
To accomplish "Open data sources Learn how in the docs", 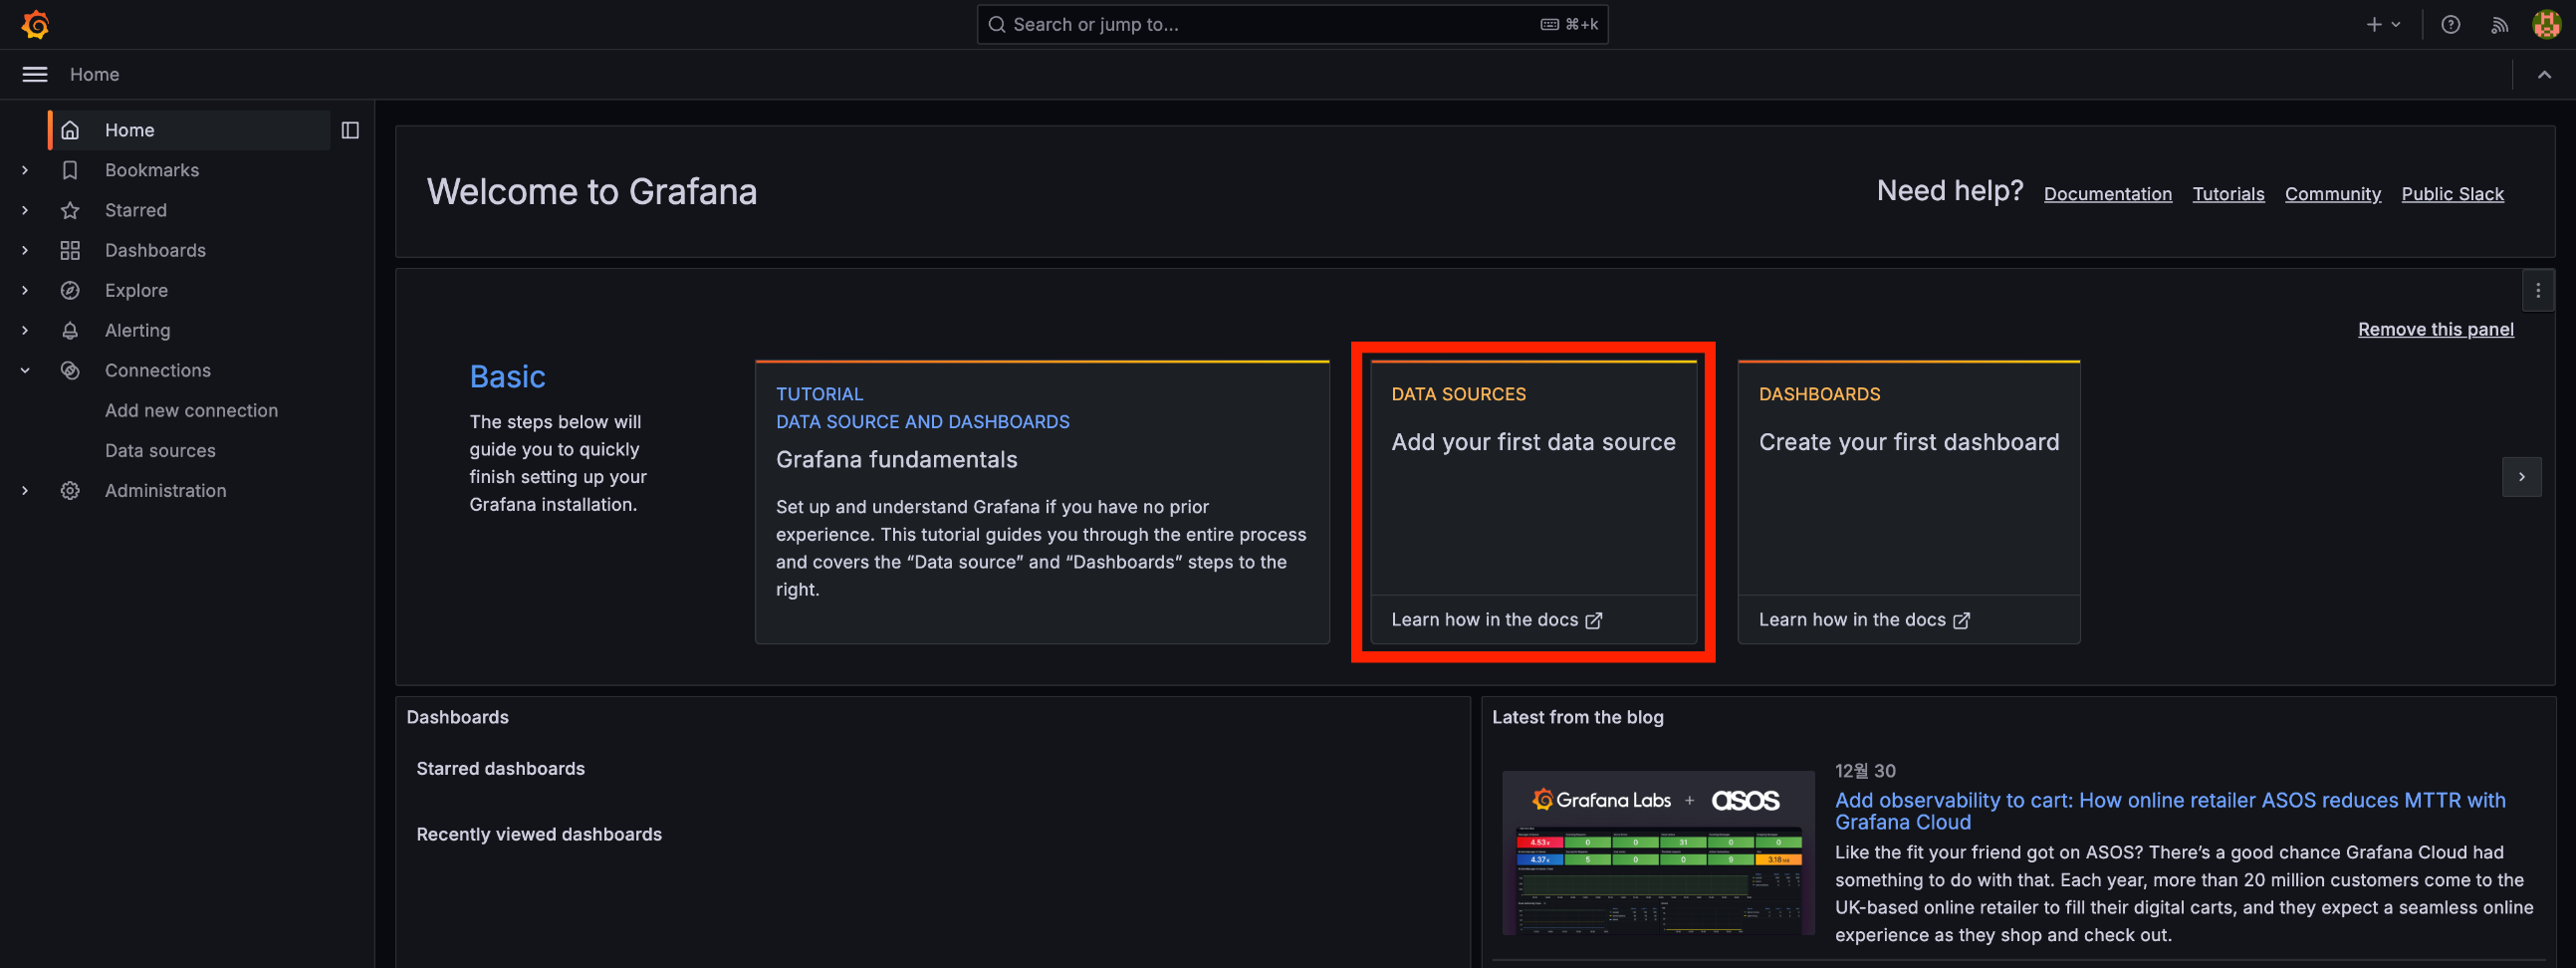I will [1496, 620].
